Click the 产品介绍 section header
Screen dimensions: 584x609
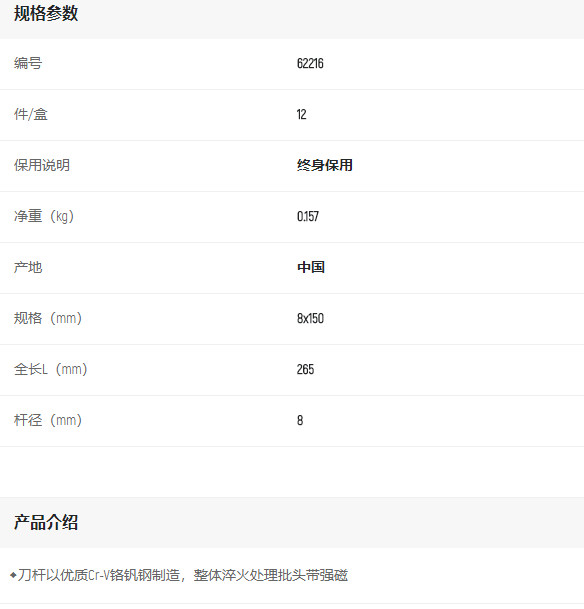click(46, 522)
